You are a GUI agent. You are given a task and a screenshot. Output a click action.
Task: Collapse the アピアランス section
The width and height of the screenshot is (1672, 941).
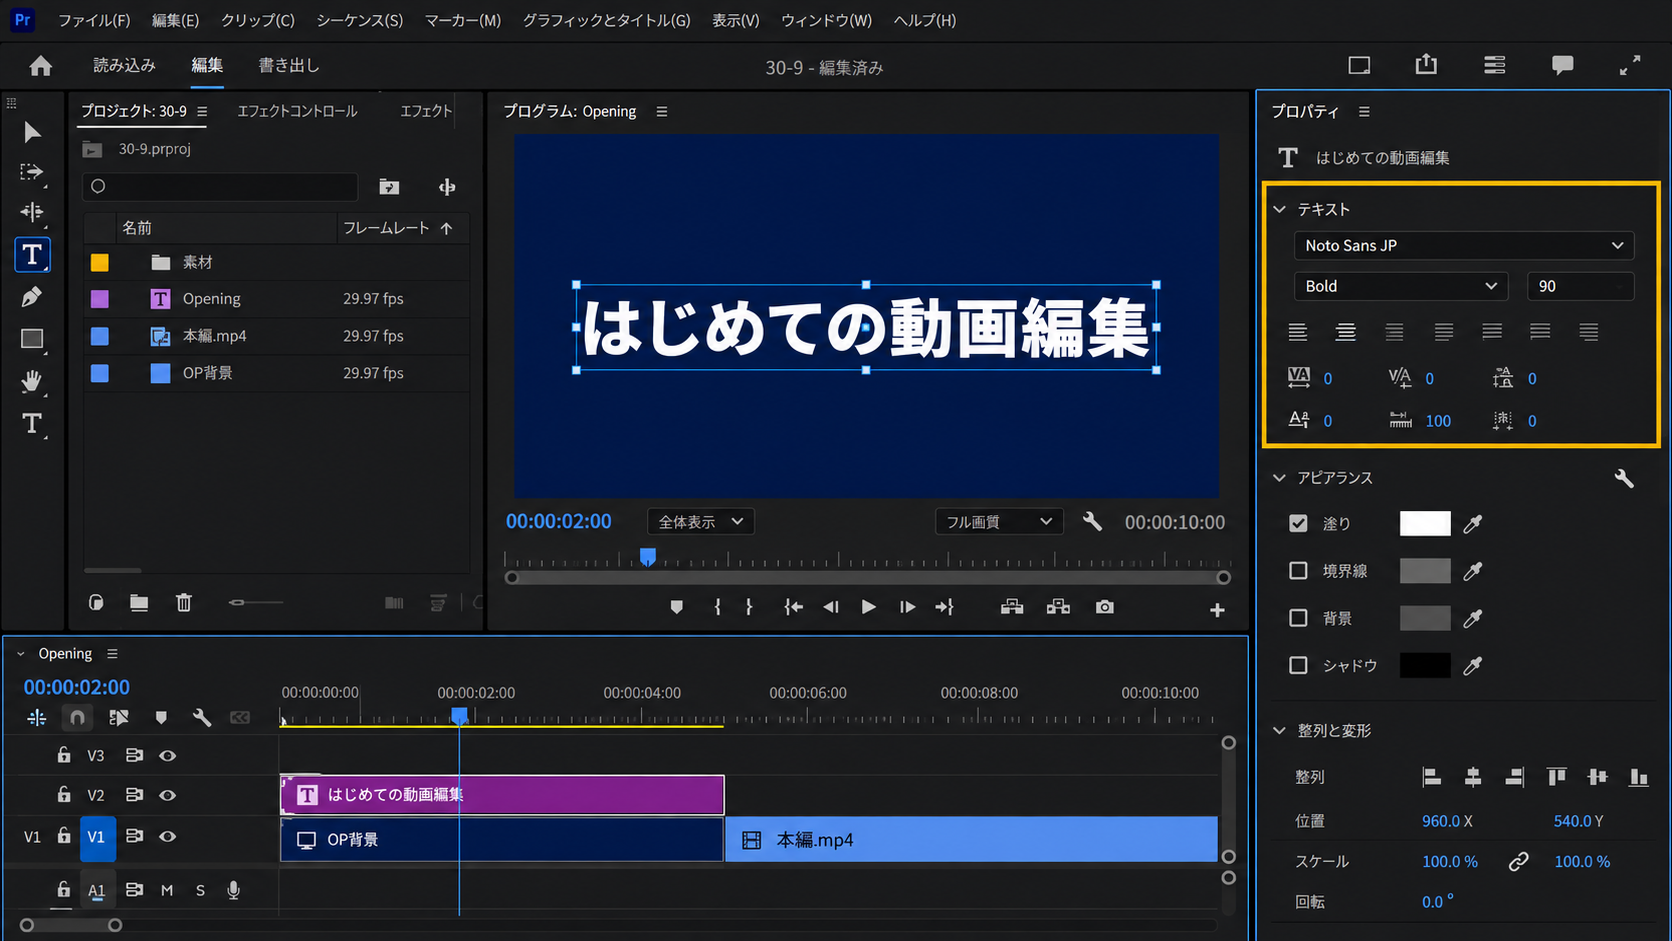click(x=1280, y=478)
